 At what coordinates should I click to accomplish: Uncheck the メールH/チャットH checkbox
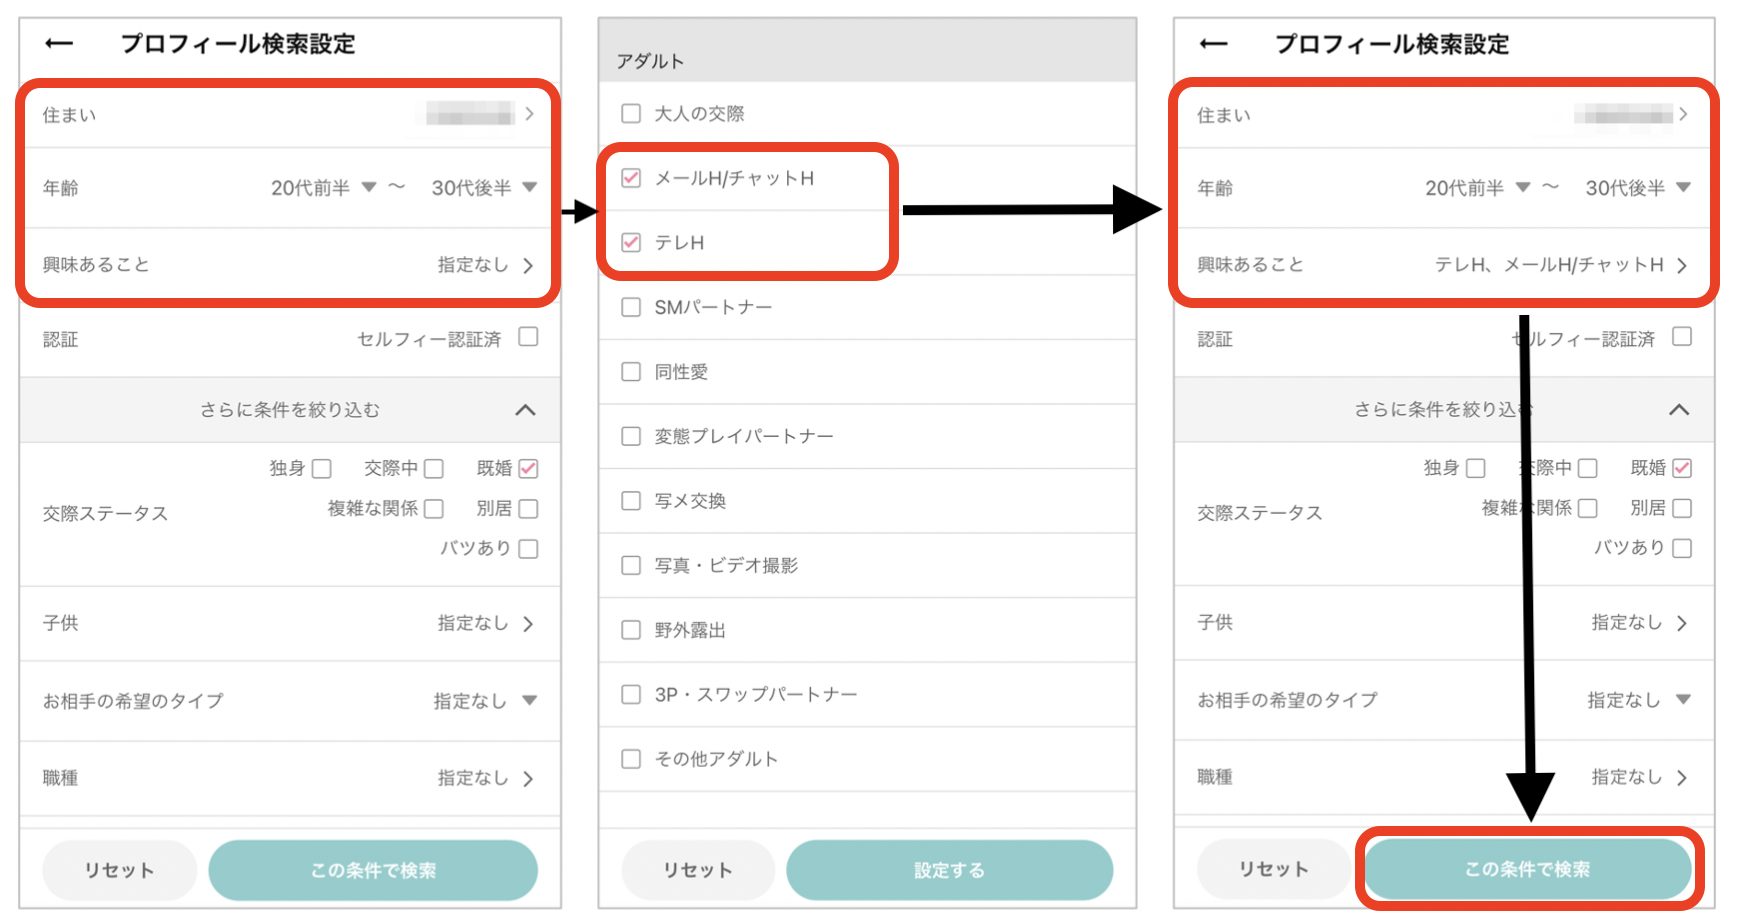(x=631, y=179)
